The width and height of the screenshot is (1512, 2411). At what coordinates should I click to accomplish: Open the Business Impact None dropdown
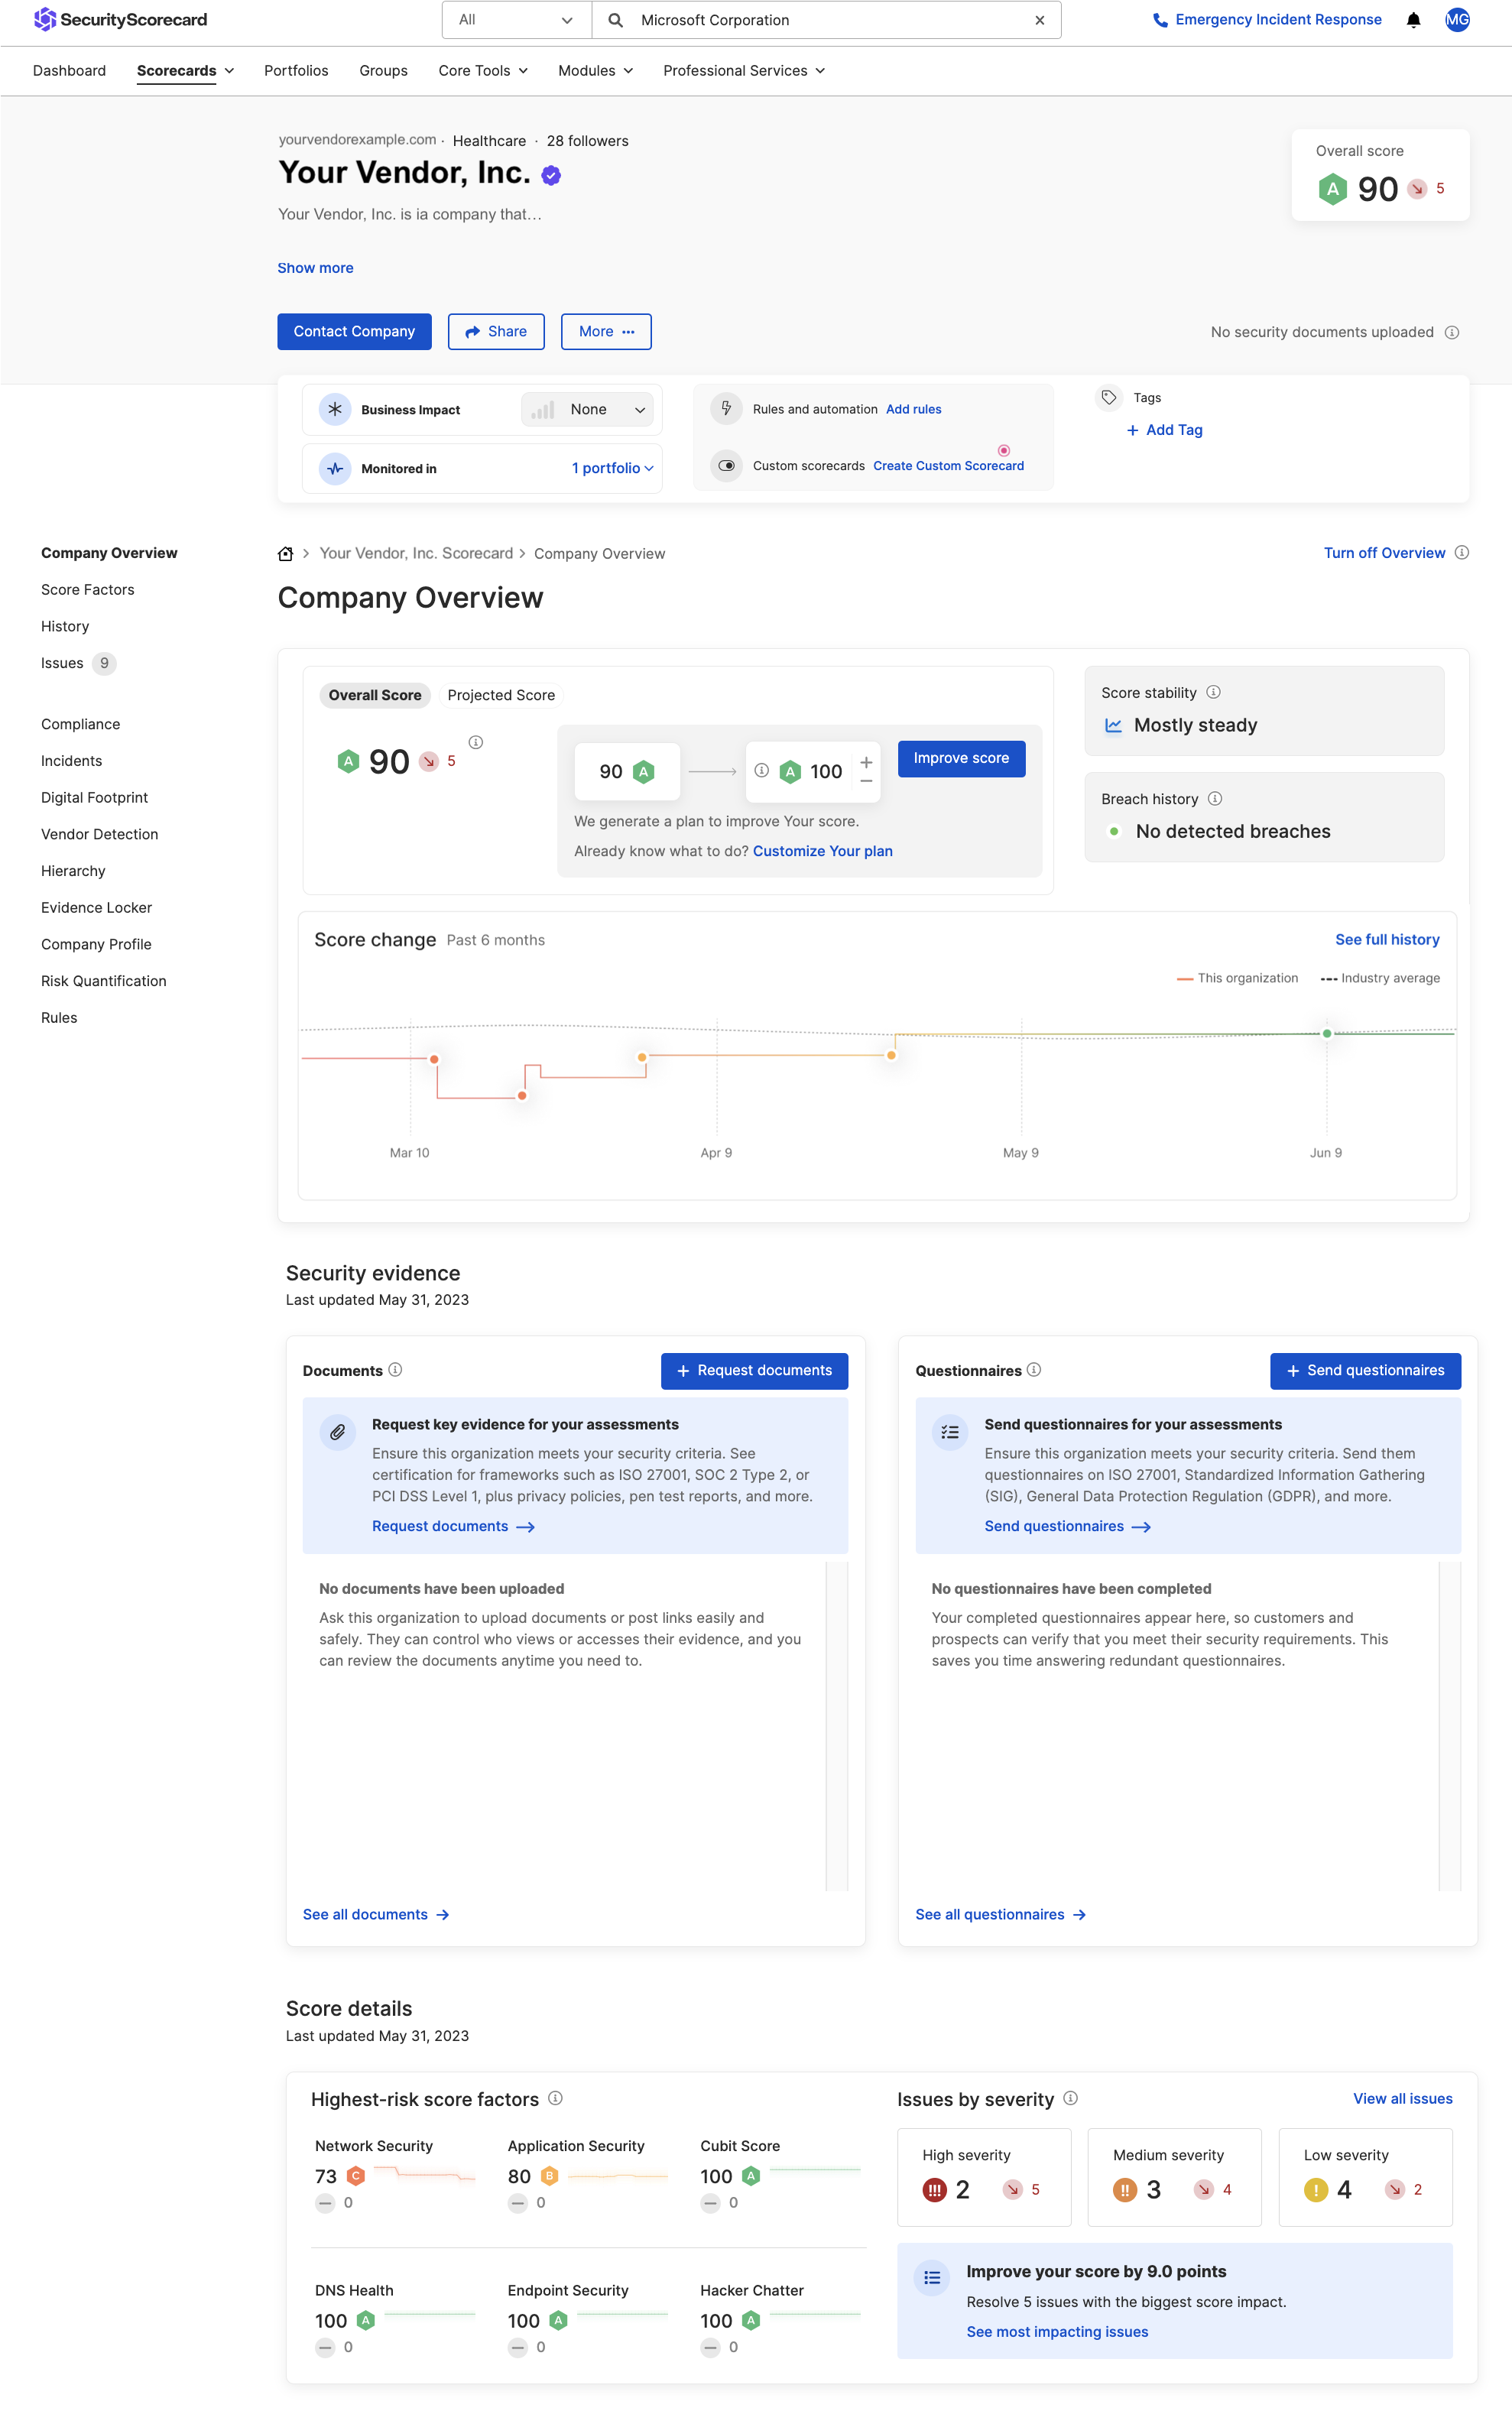(588, 409)
